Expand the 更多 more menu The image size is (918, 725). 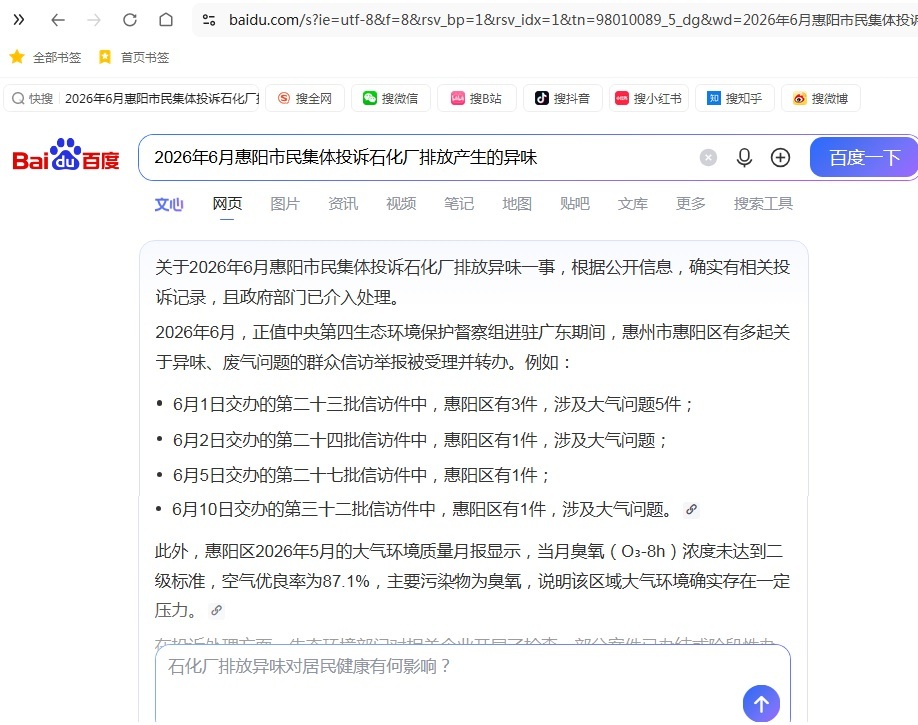tap(691, 204)
